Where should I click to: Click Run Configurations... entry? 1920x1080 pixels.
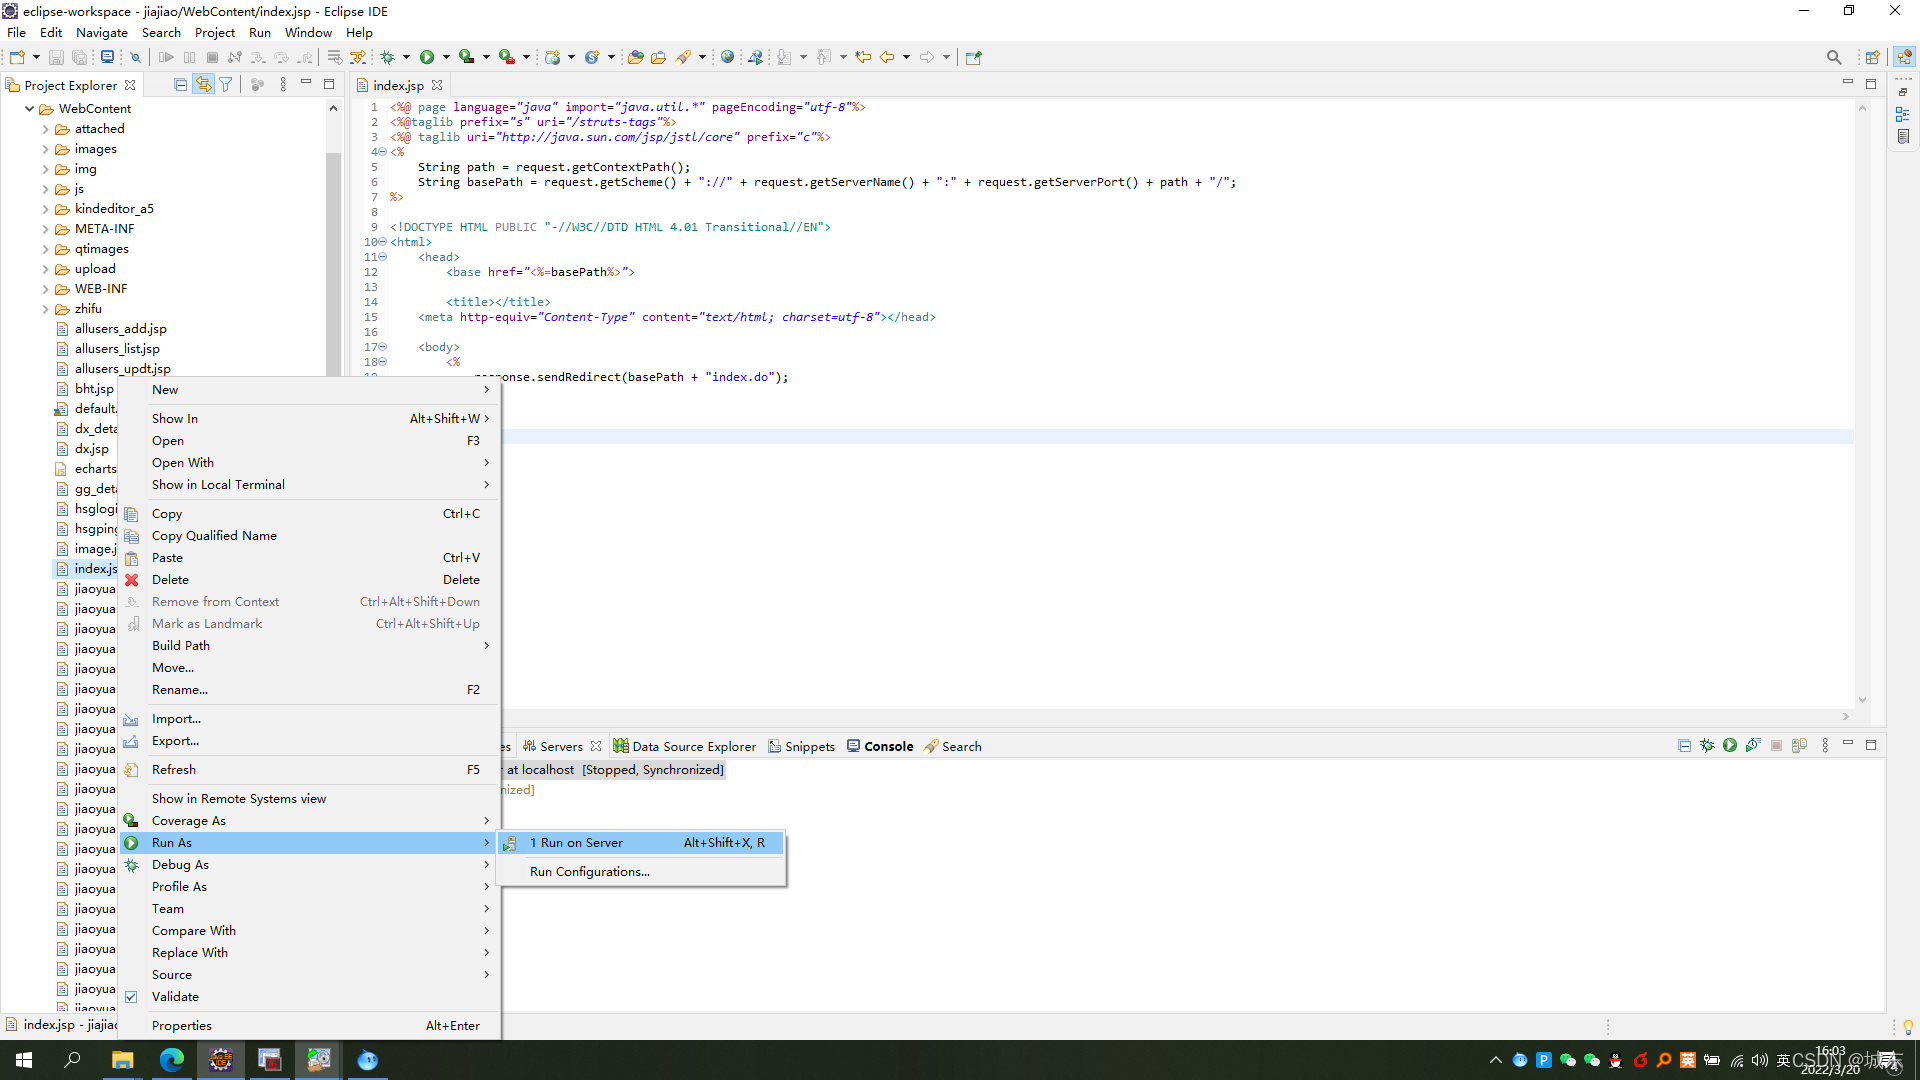(x=589, y=872)
